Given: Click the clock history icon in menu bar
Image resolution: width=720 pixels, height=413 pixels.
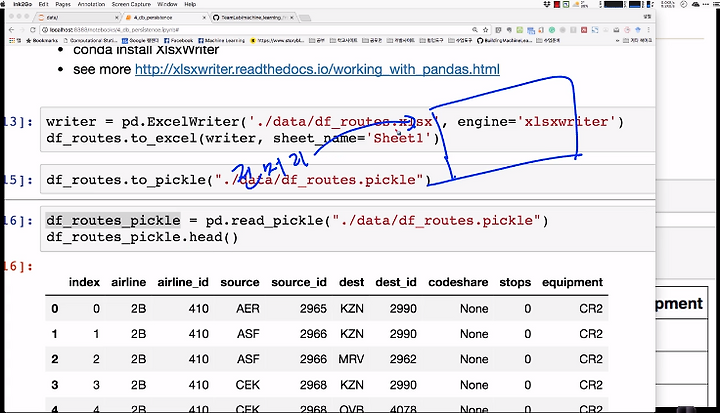Looking at the screenshot, I should (x=683, y=4).
